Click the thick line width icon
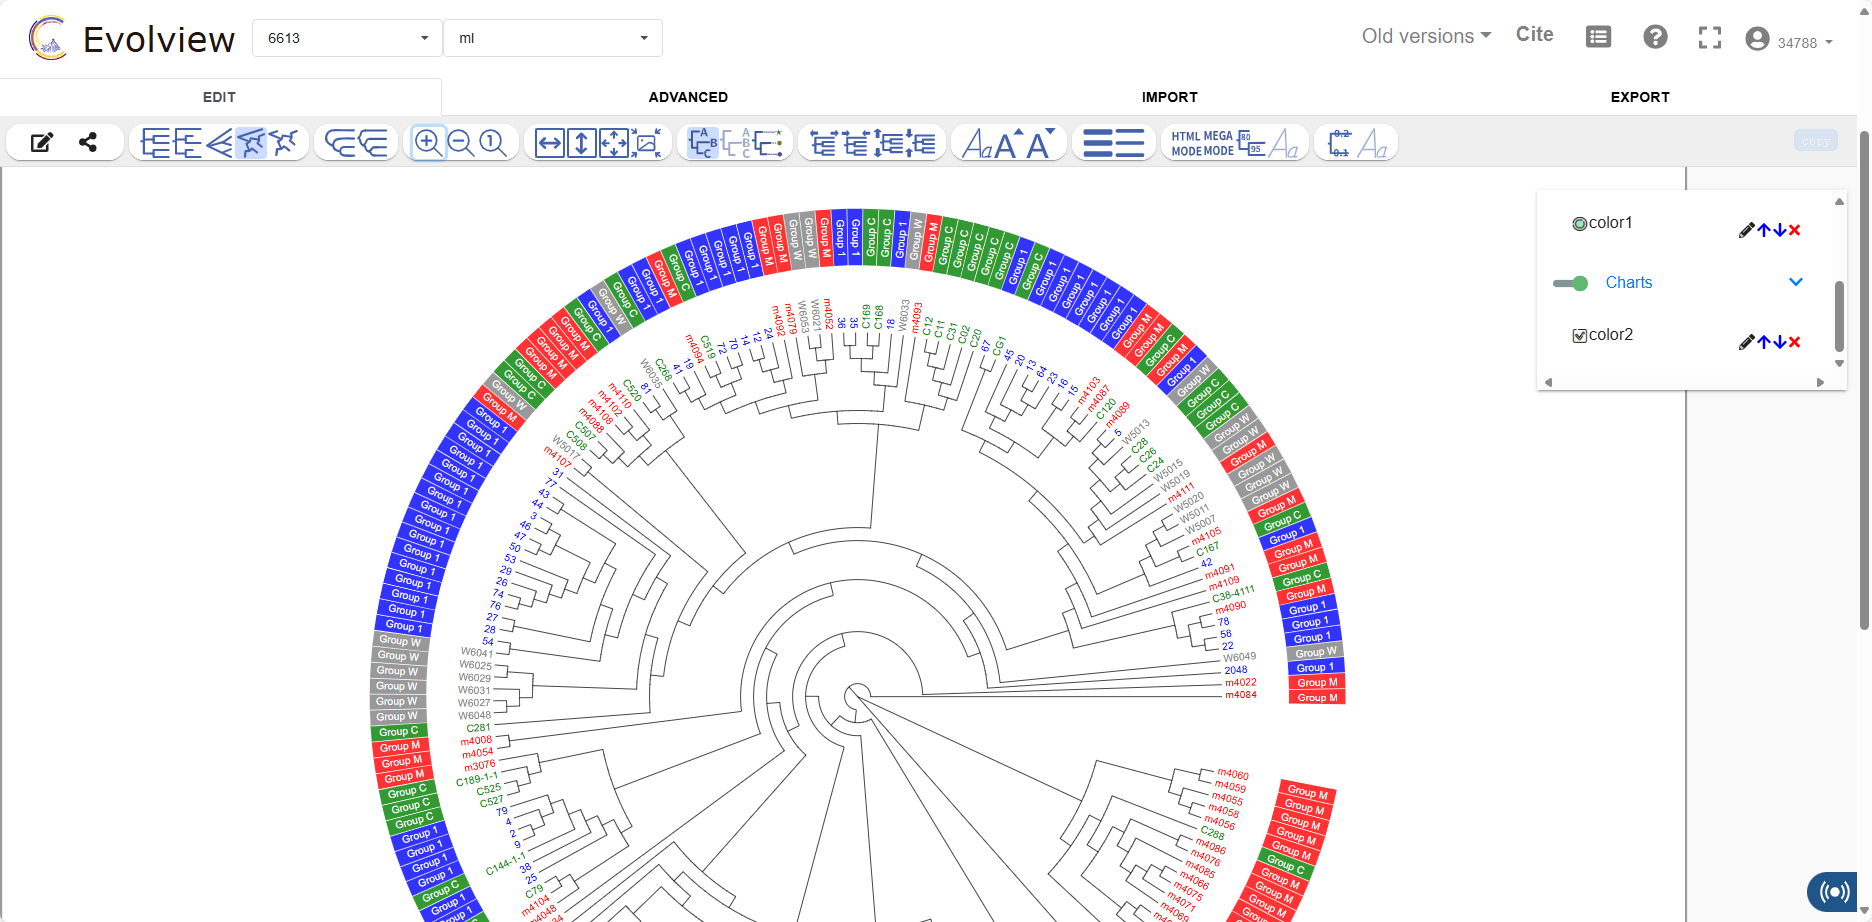This screenshot has width=1872, height=922. coord(1098,143)
